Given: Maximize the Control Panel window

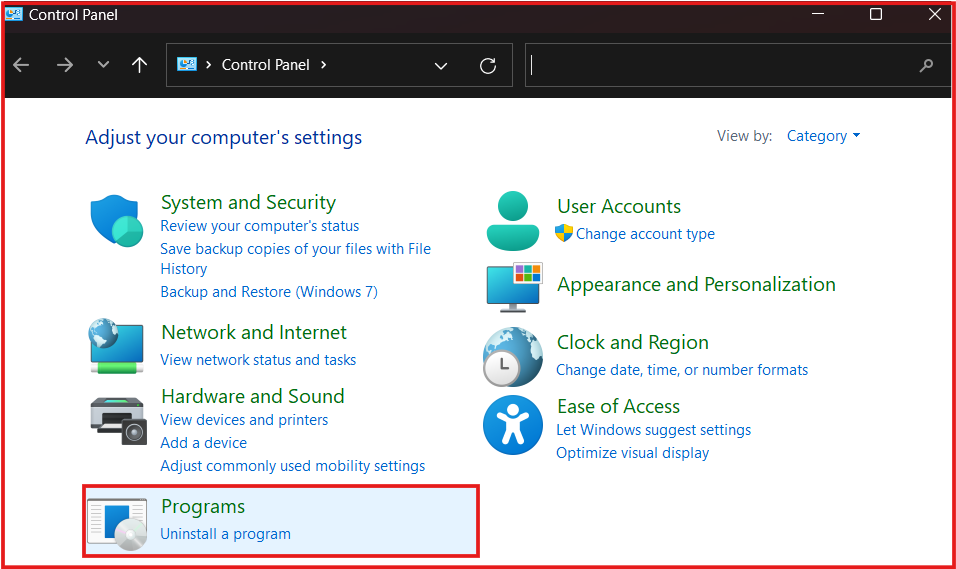Looking at the screenshot, I should pyautogui.click(x=876, y=14).
